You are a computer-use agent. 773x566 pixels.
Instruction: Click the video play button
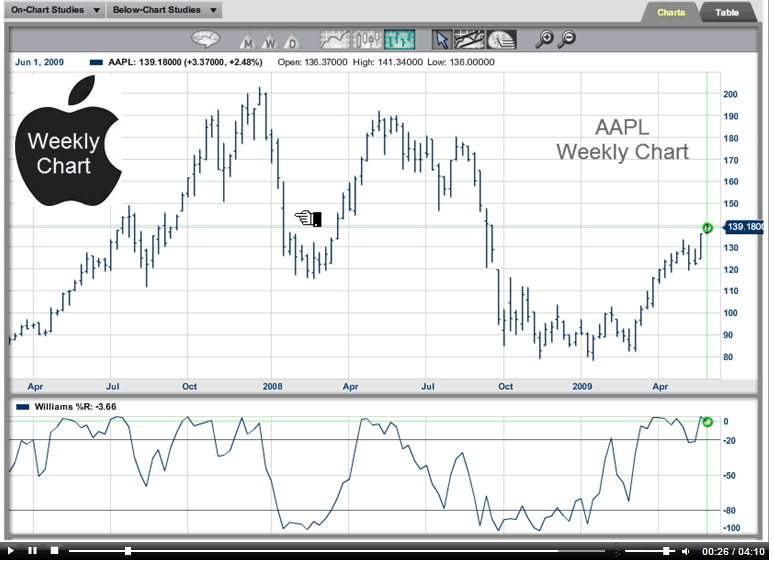click(11, 550)
